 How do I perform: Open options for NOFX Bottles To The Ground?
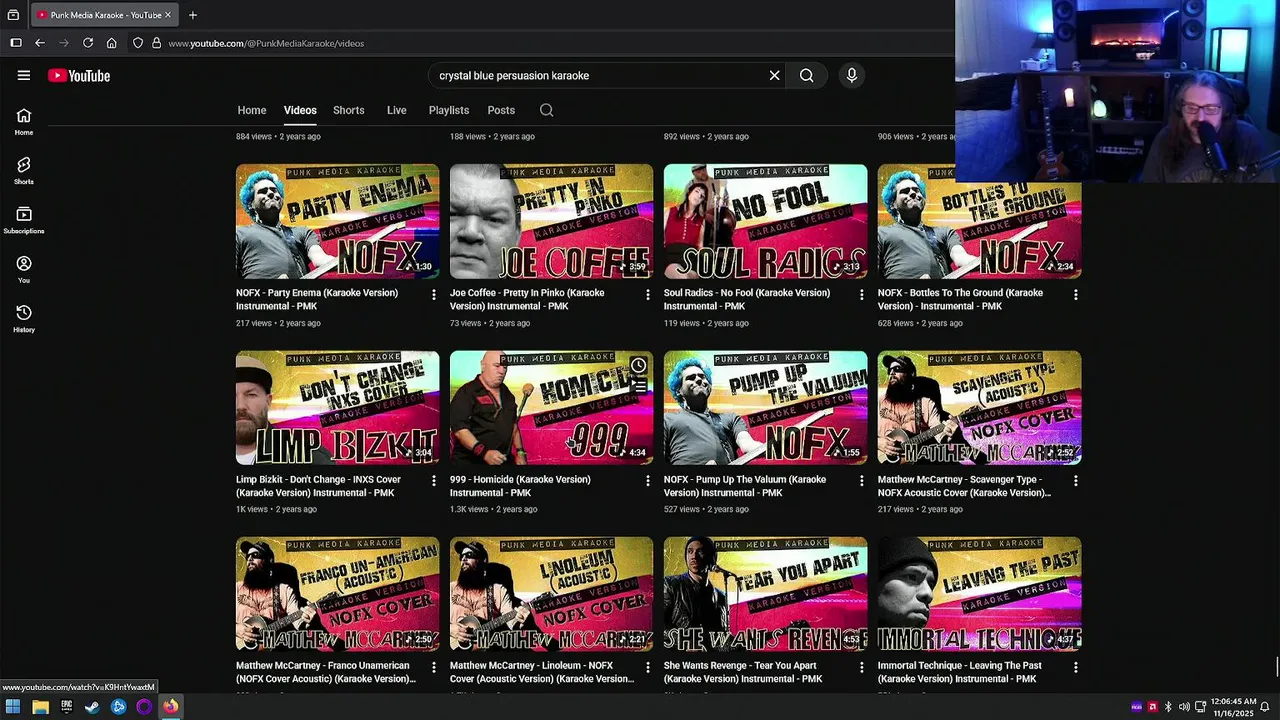tap(1075, 295)
